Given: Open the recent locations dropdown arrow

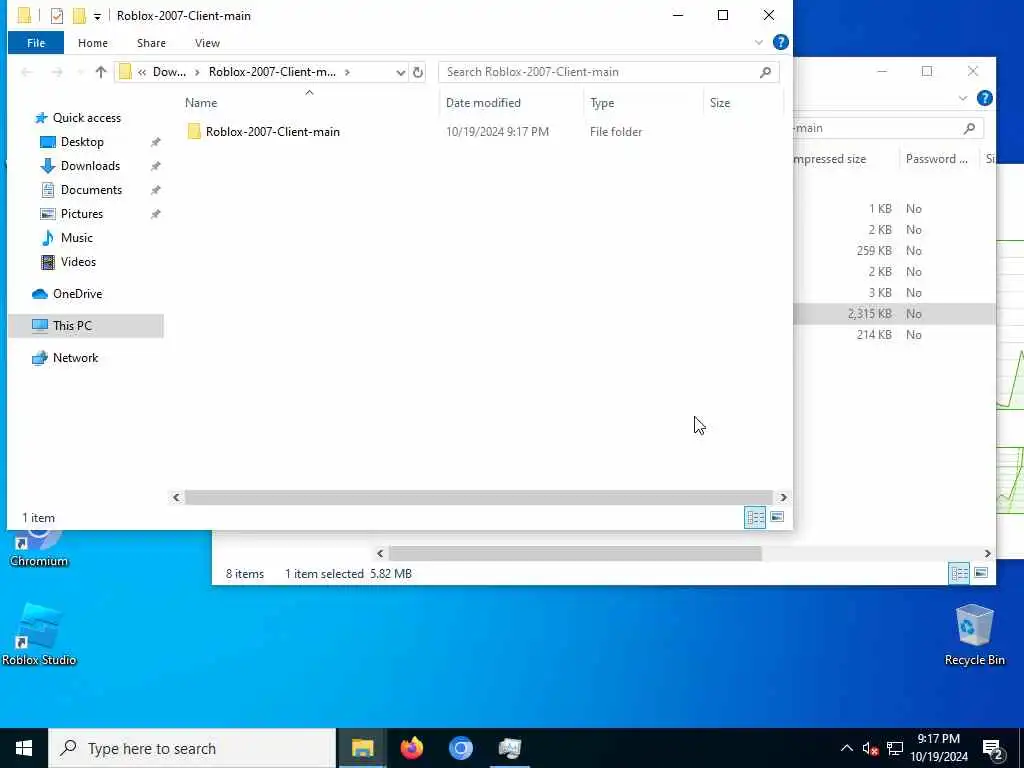Looking at the screenshot, I should (x=80, y=72).
